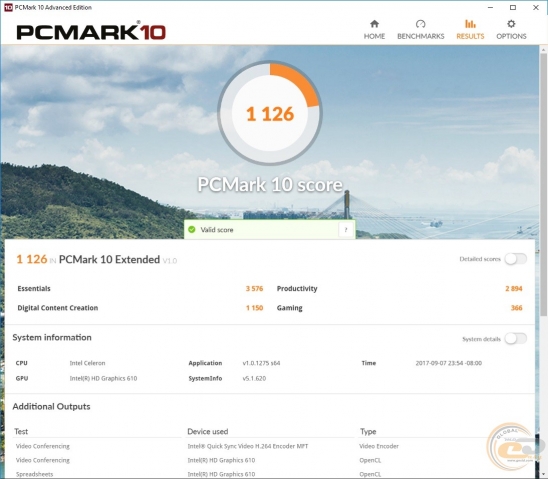Click the scroll up arrow
This screenshot has width=548, height=479.
544,50
